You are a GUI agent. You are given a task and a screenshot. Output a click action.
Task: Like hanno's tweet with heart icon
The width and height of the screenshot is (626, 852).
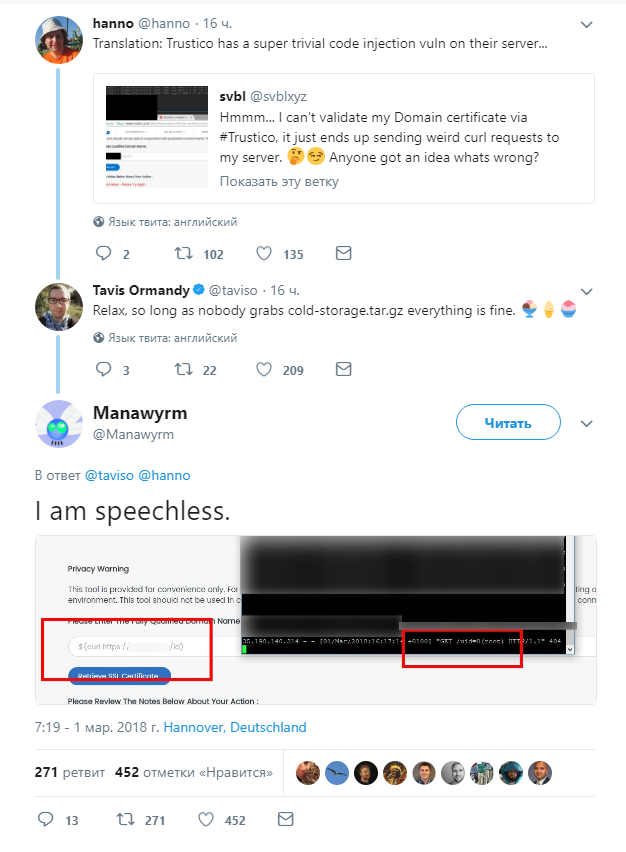264,254
